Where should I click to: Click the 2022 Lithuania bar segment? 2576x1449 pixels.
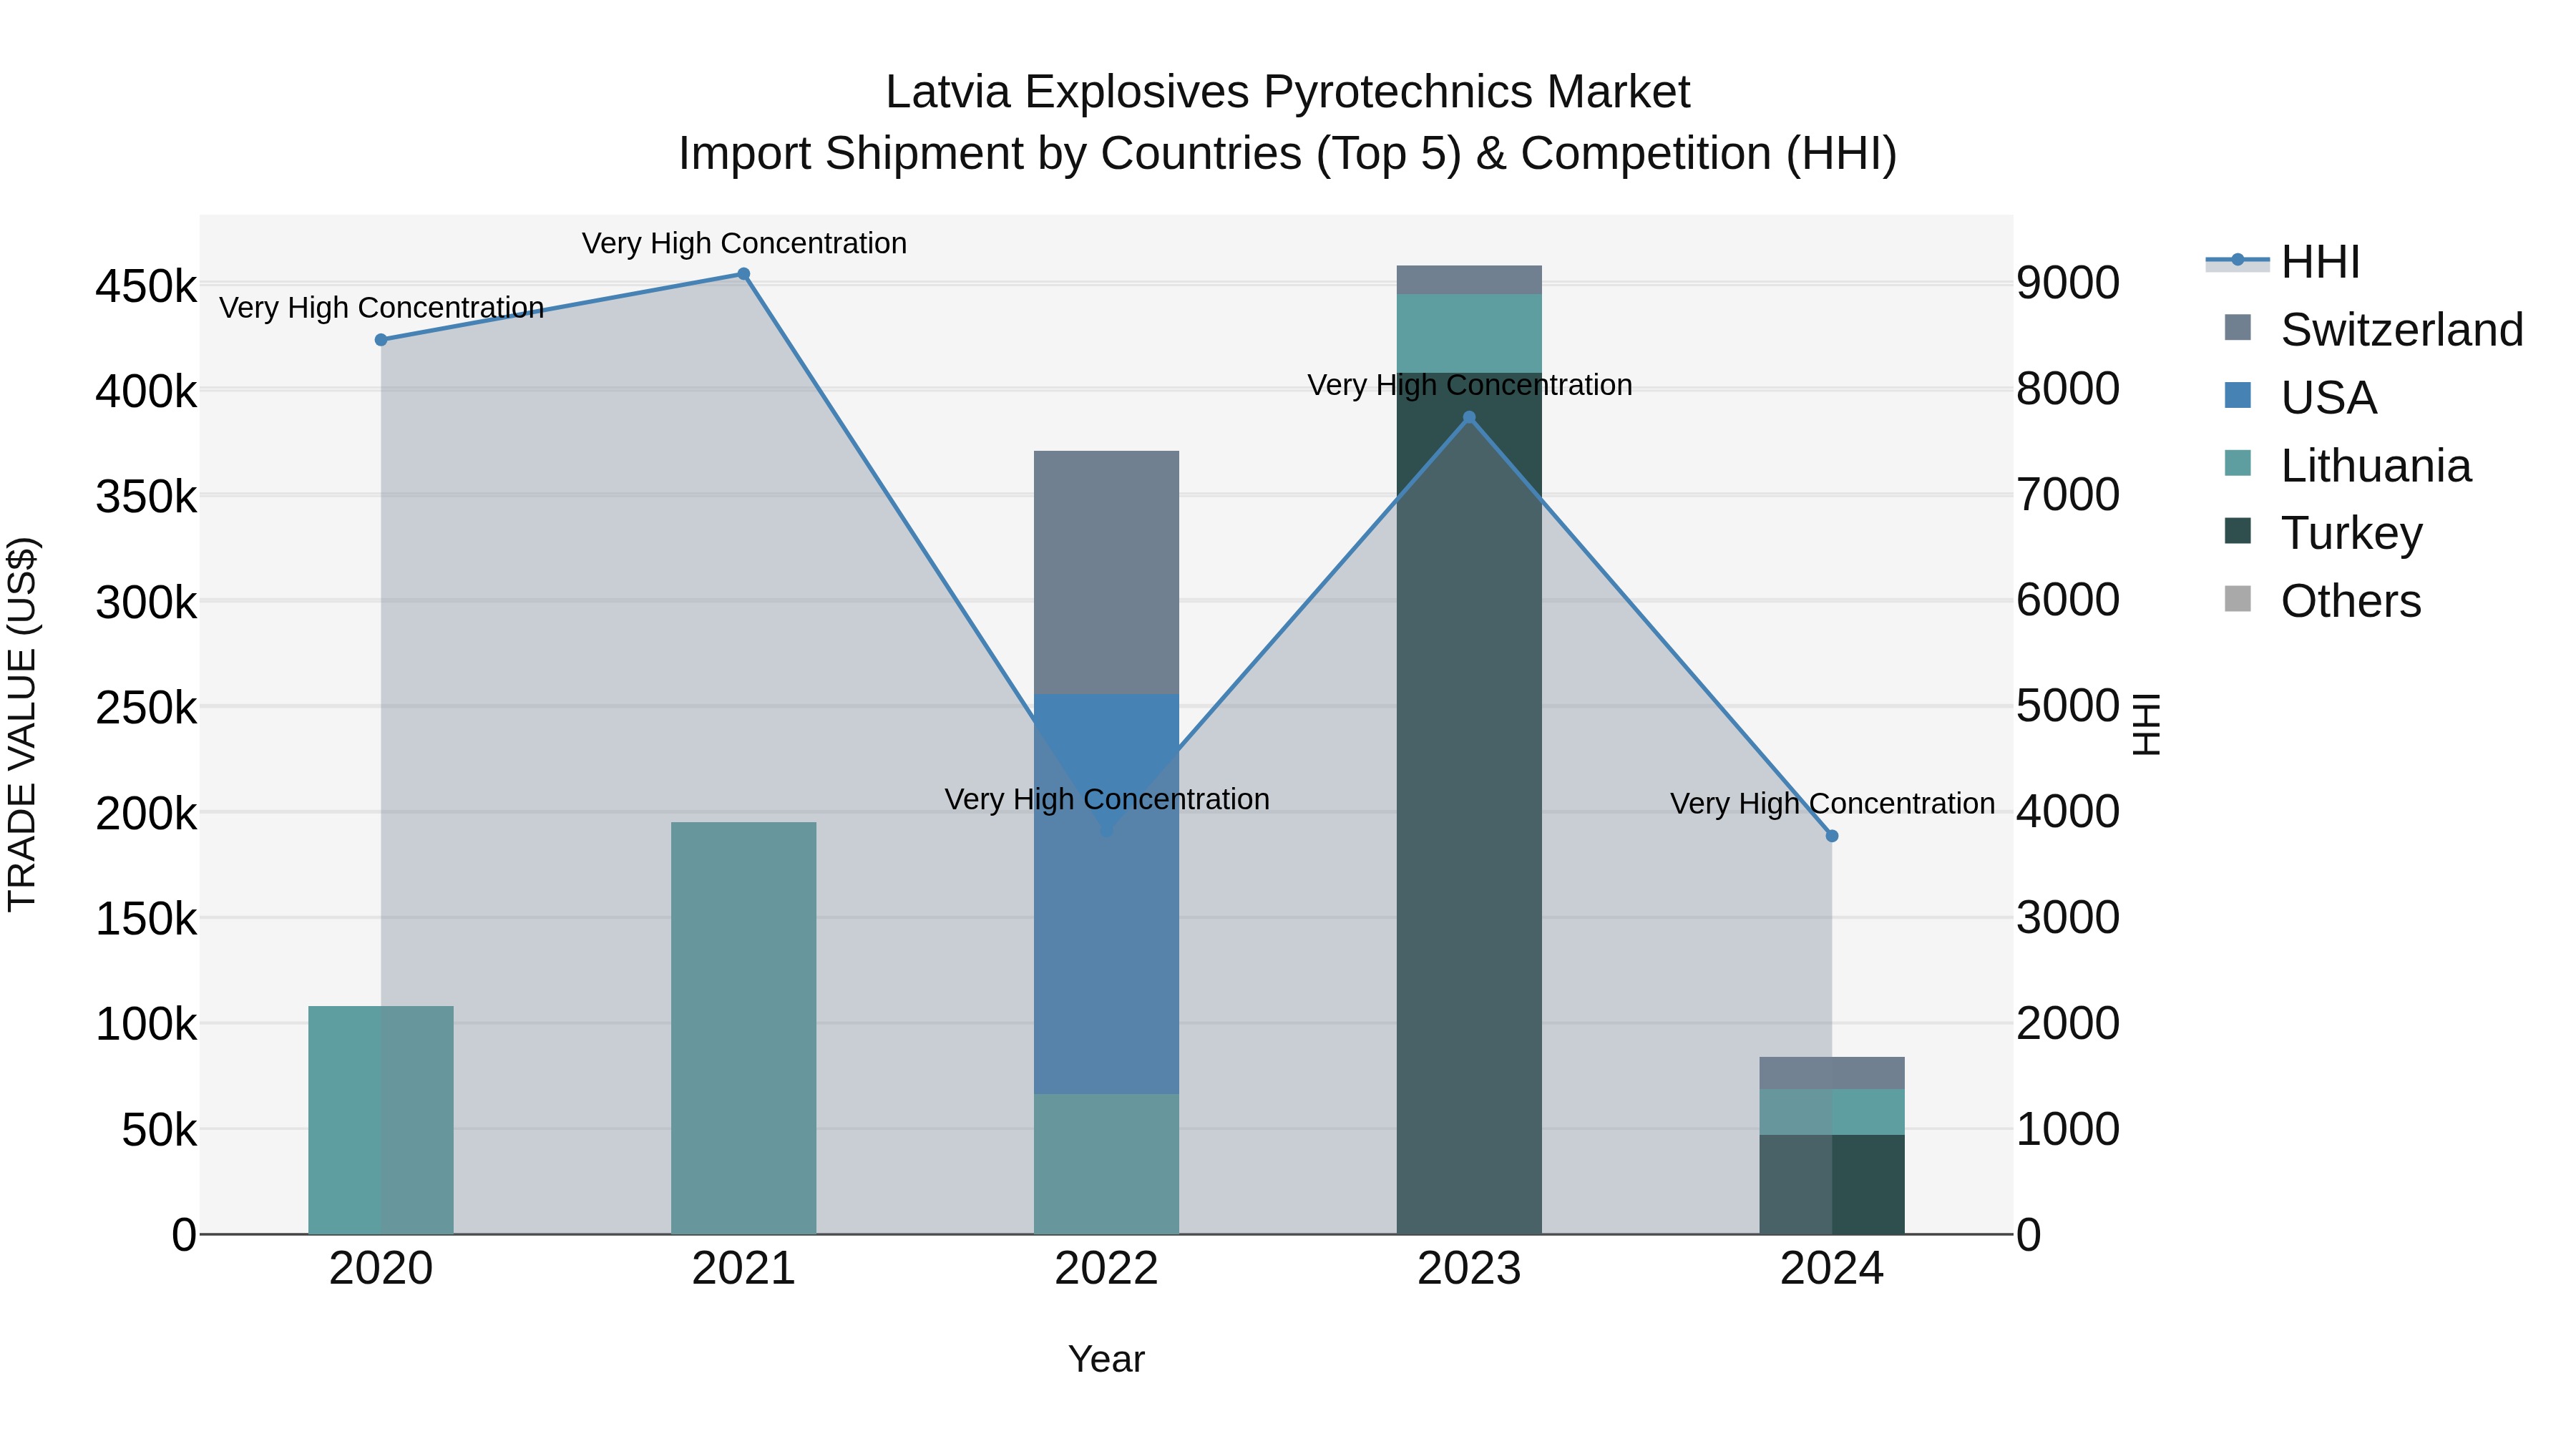pyautogui.click(x=1107, y=1164)
